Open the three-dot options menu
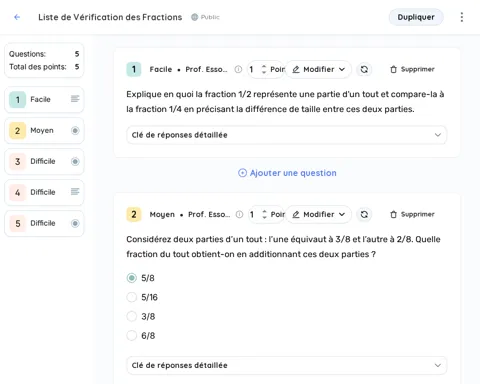The height and width of the screenshot is (384, 480). pyautogui.click(x=462, y=17)
